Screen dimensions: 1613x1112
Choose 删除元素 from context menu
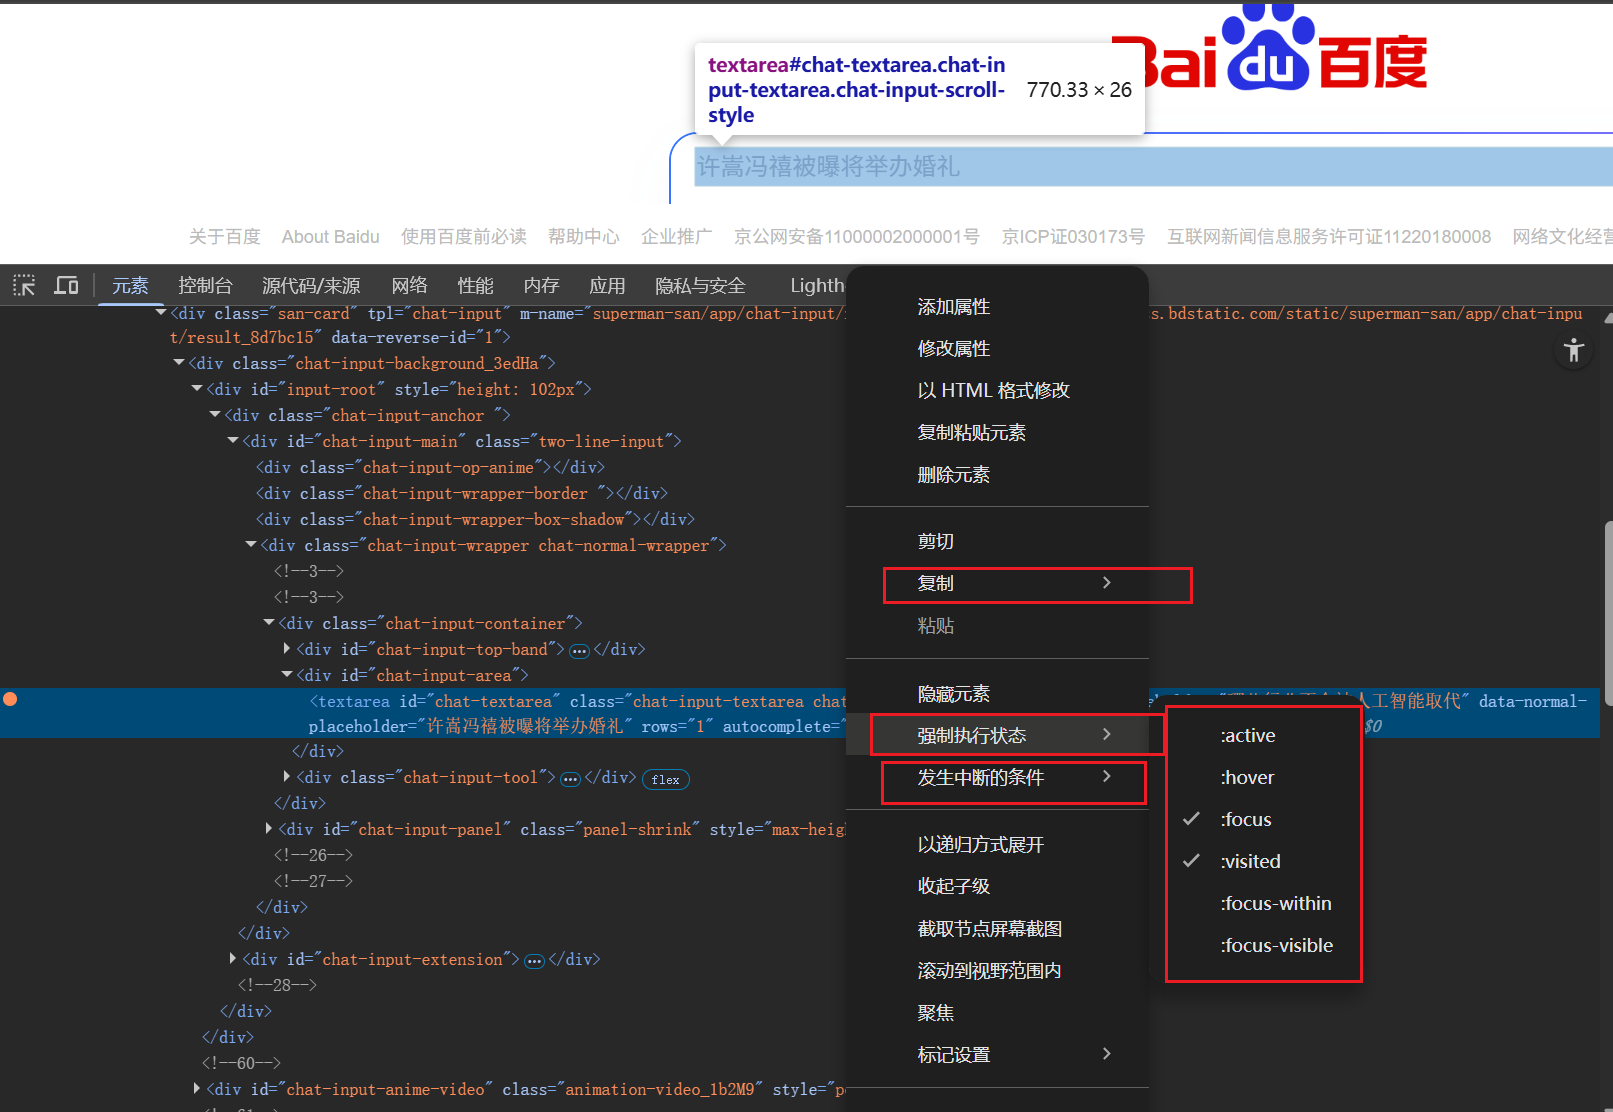pos(953,475)
